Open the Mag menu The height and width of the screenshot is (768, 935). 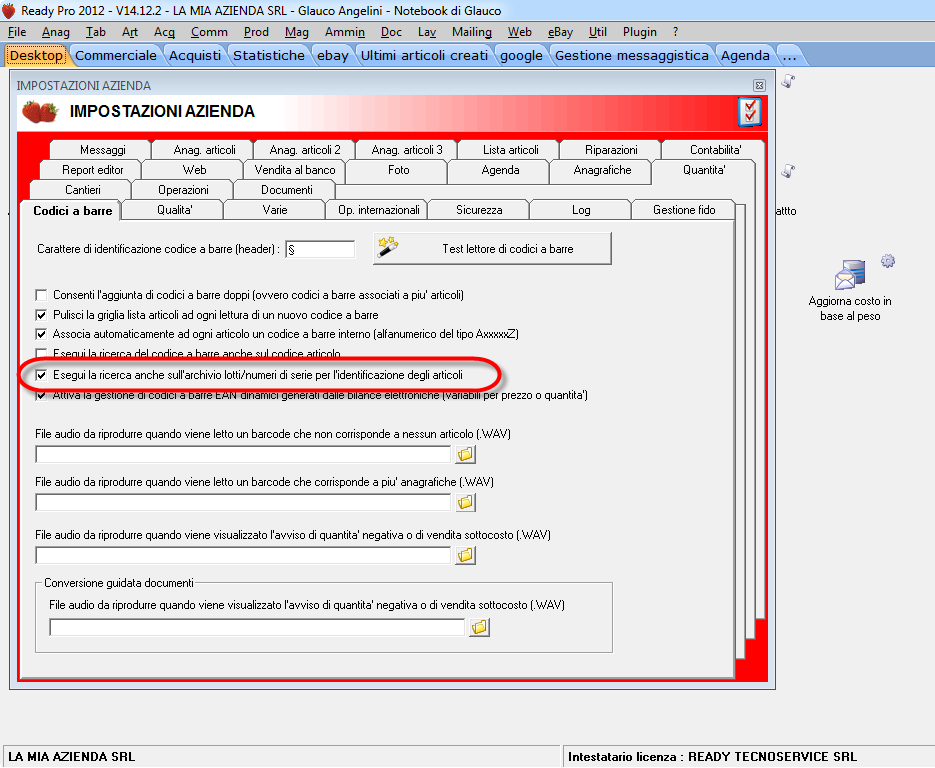[296, 32]
